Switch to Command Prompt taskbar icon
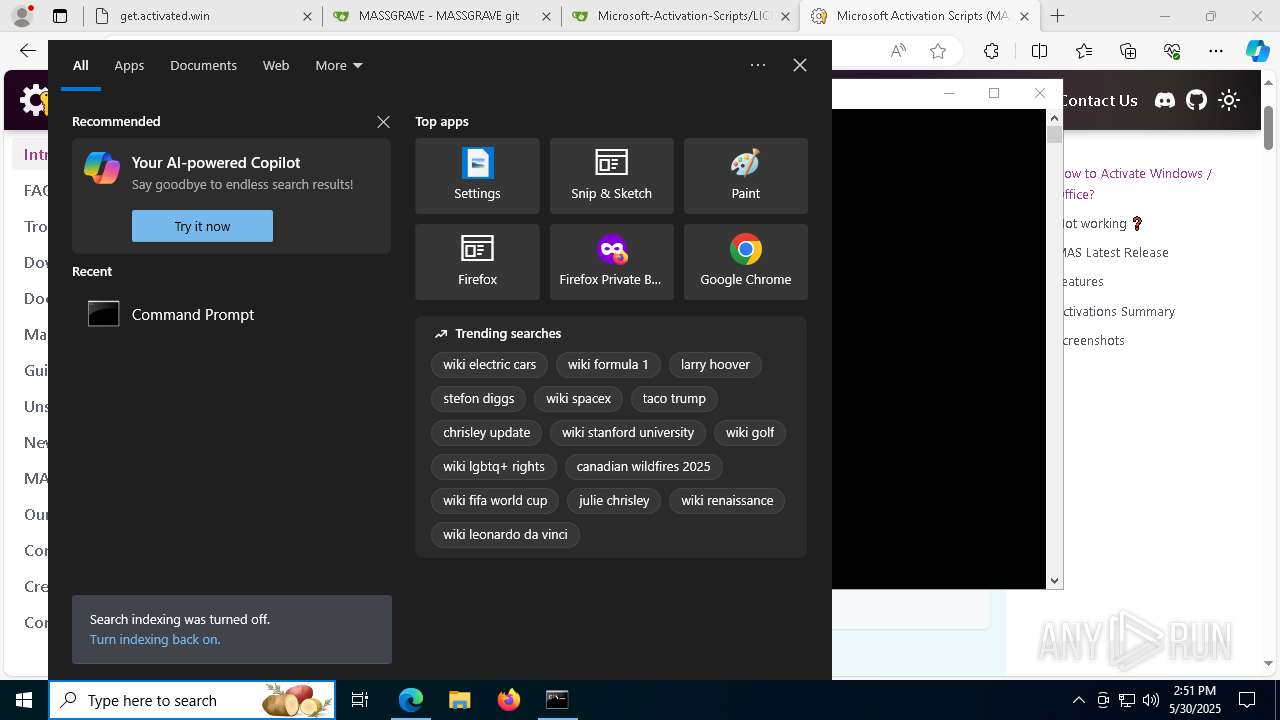Screen dimensions: 1280x720 pos(557,700)
